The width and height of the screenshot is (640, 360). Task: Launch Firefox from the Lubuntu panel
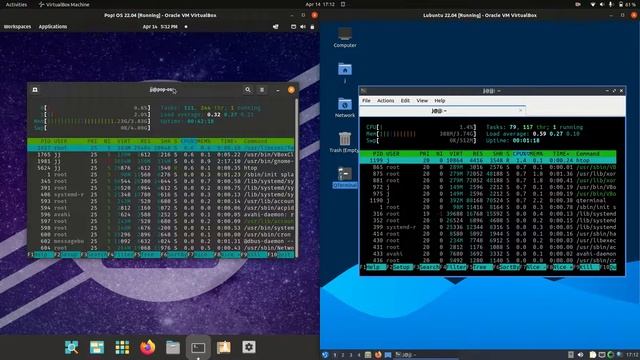[x=378, y=355]
